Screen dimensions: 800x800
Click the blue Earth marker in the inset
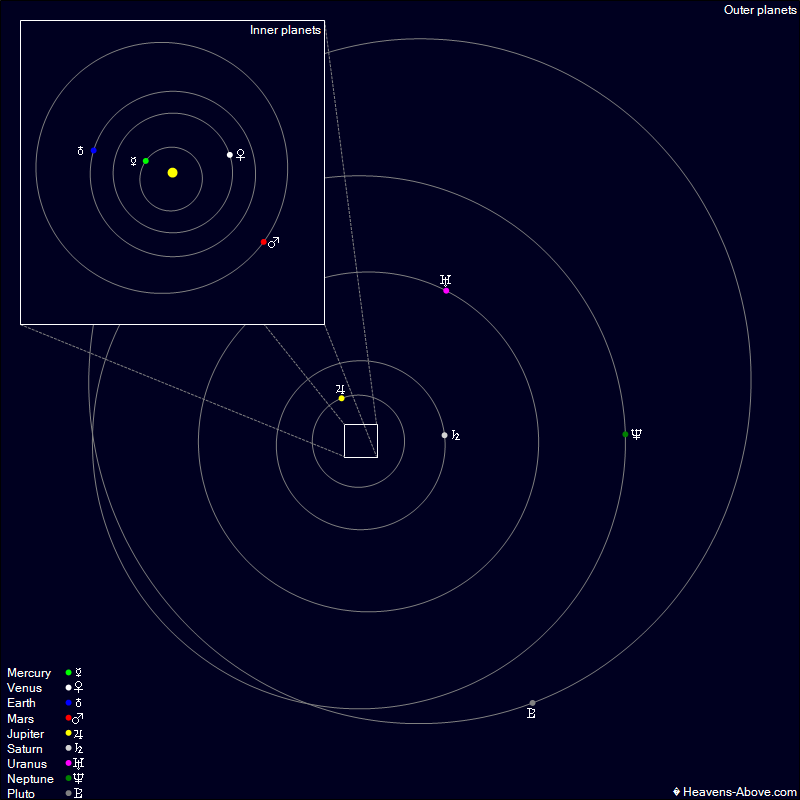point(94,150)
